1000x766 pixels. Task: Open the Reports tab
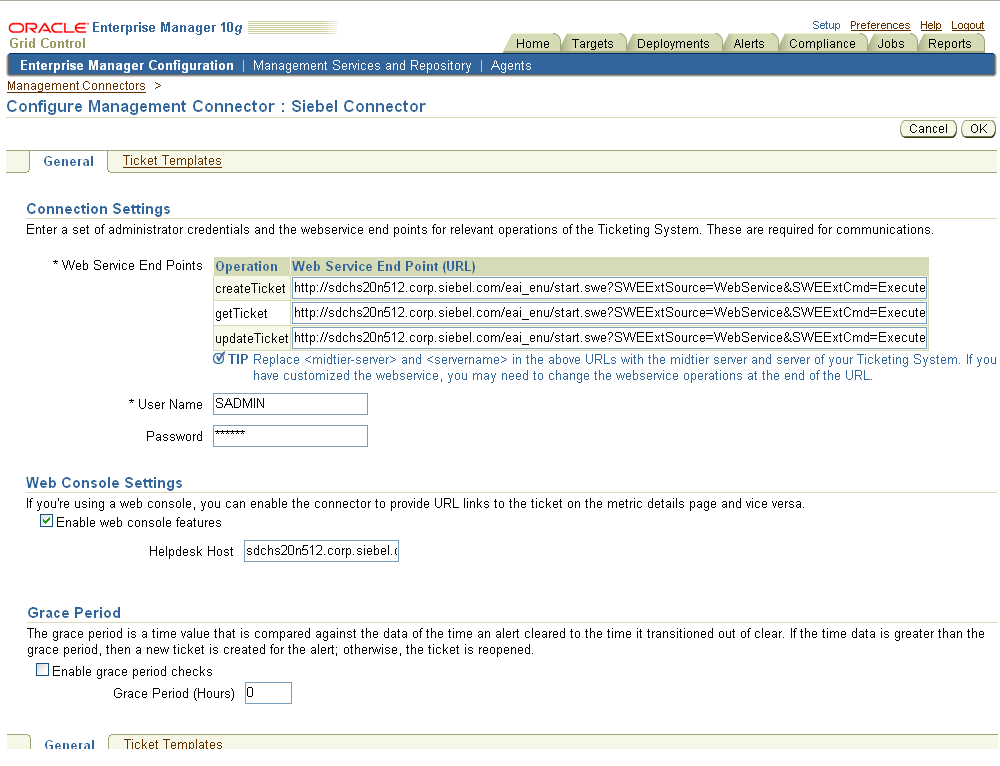[x=950, y=43]
